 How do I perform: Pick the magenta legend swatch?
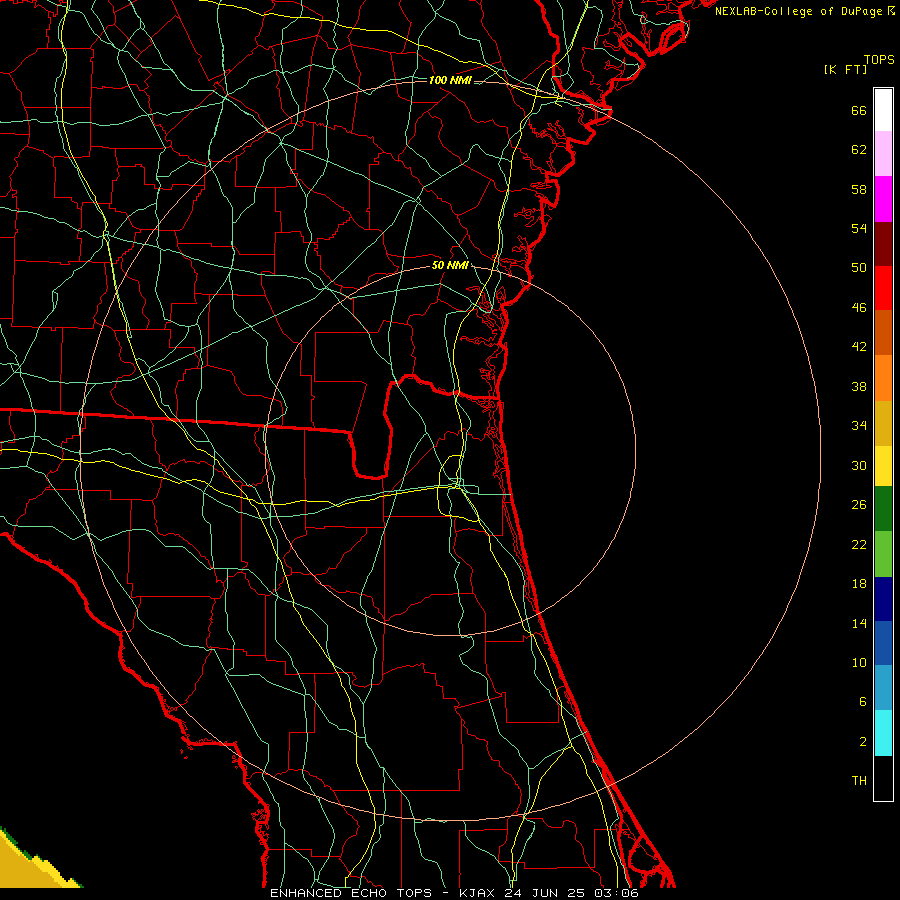pyautogui.click(x=883, y=199)
